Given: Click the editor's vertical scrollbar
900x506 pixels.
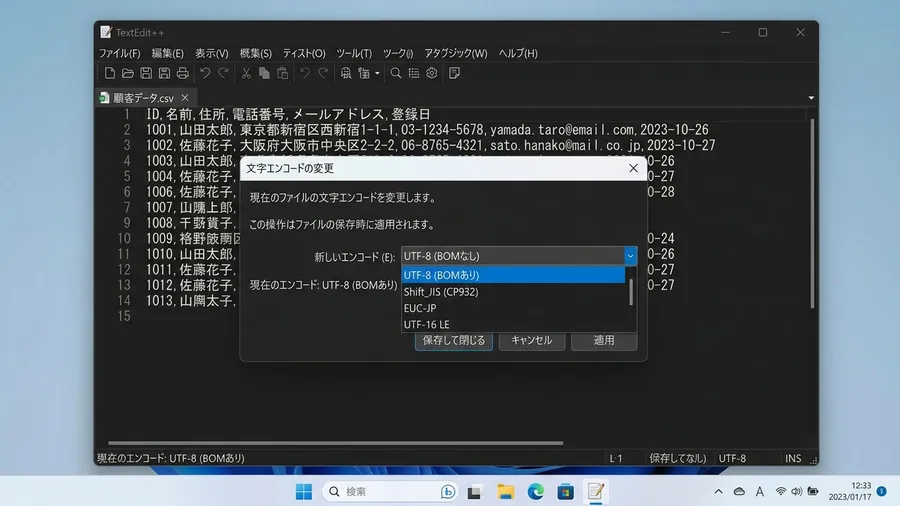Looking at the screenshot, I should click(812, 214).
